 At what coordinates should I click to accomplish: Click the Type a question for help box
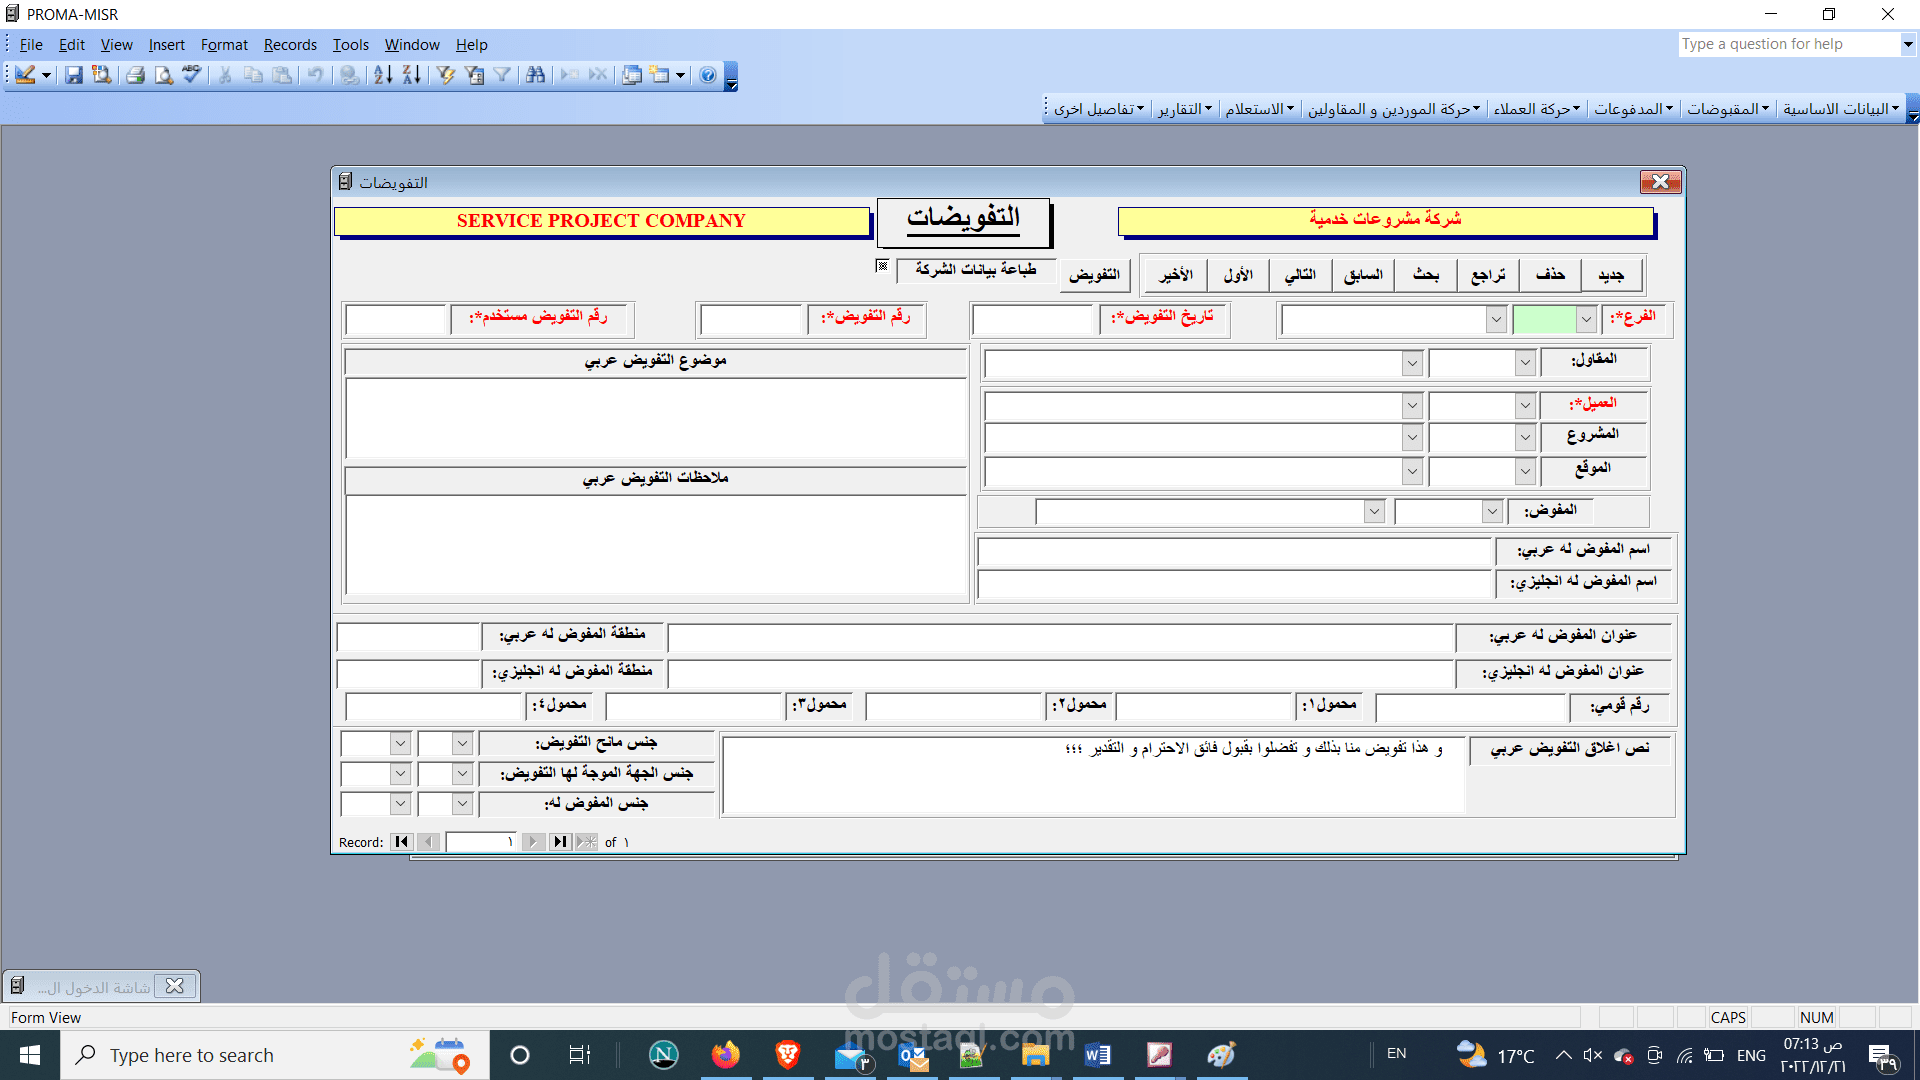coord(1788,44)
